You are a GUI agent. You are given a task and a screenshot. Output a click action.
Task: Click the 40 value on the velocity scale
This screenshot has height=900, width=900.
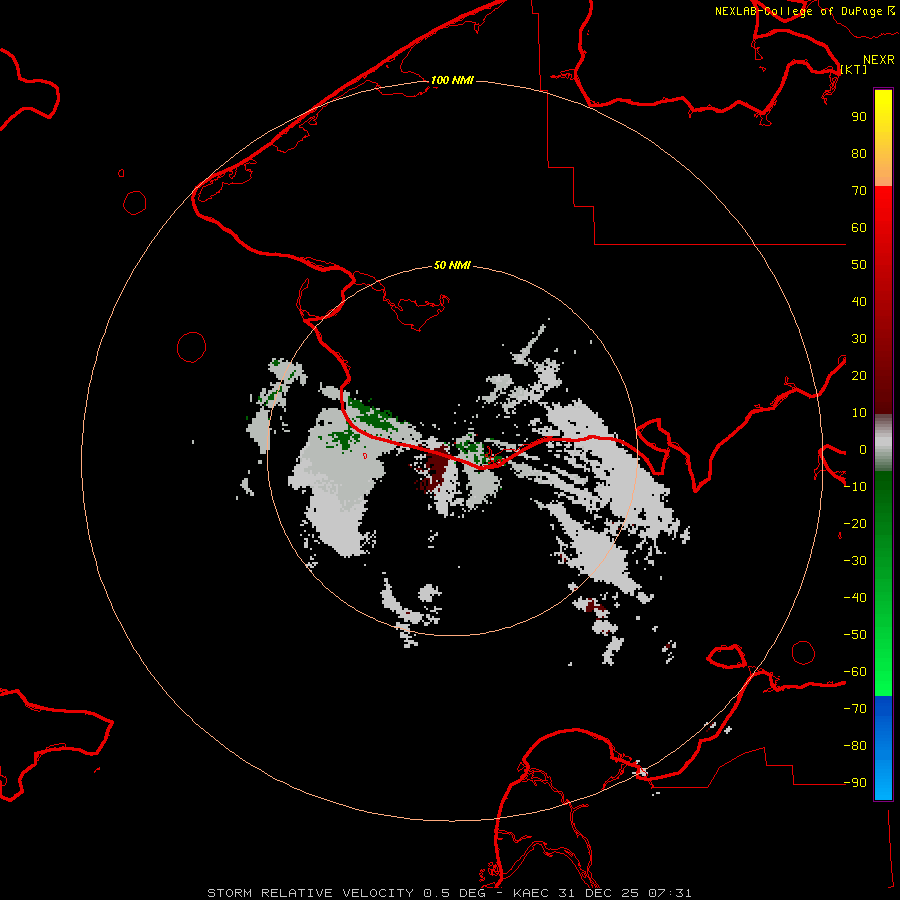pyautogui.click(x=859, y=302)
